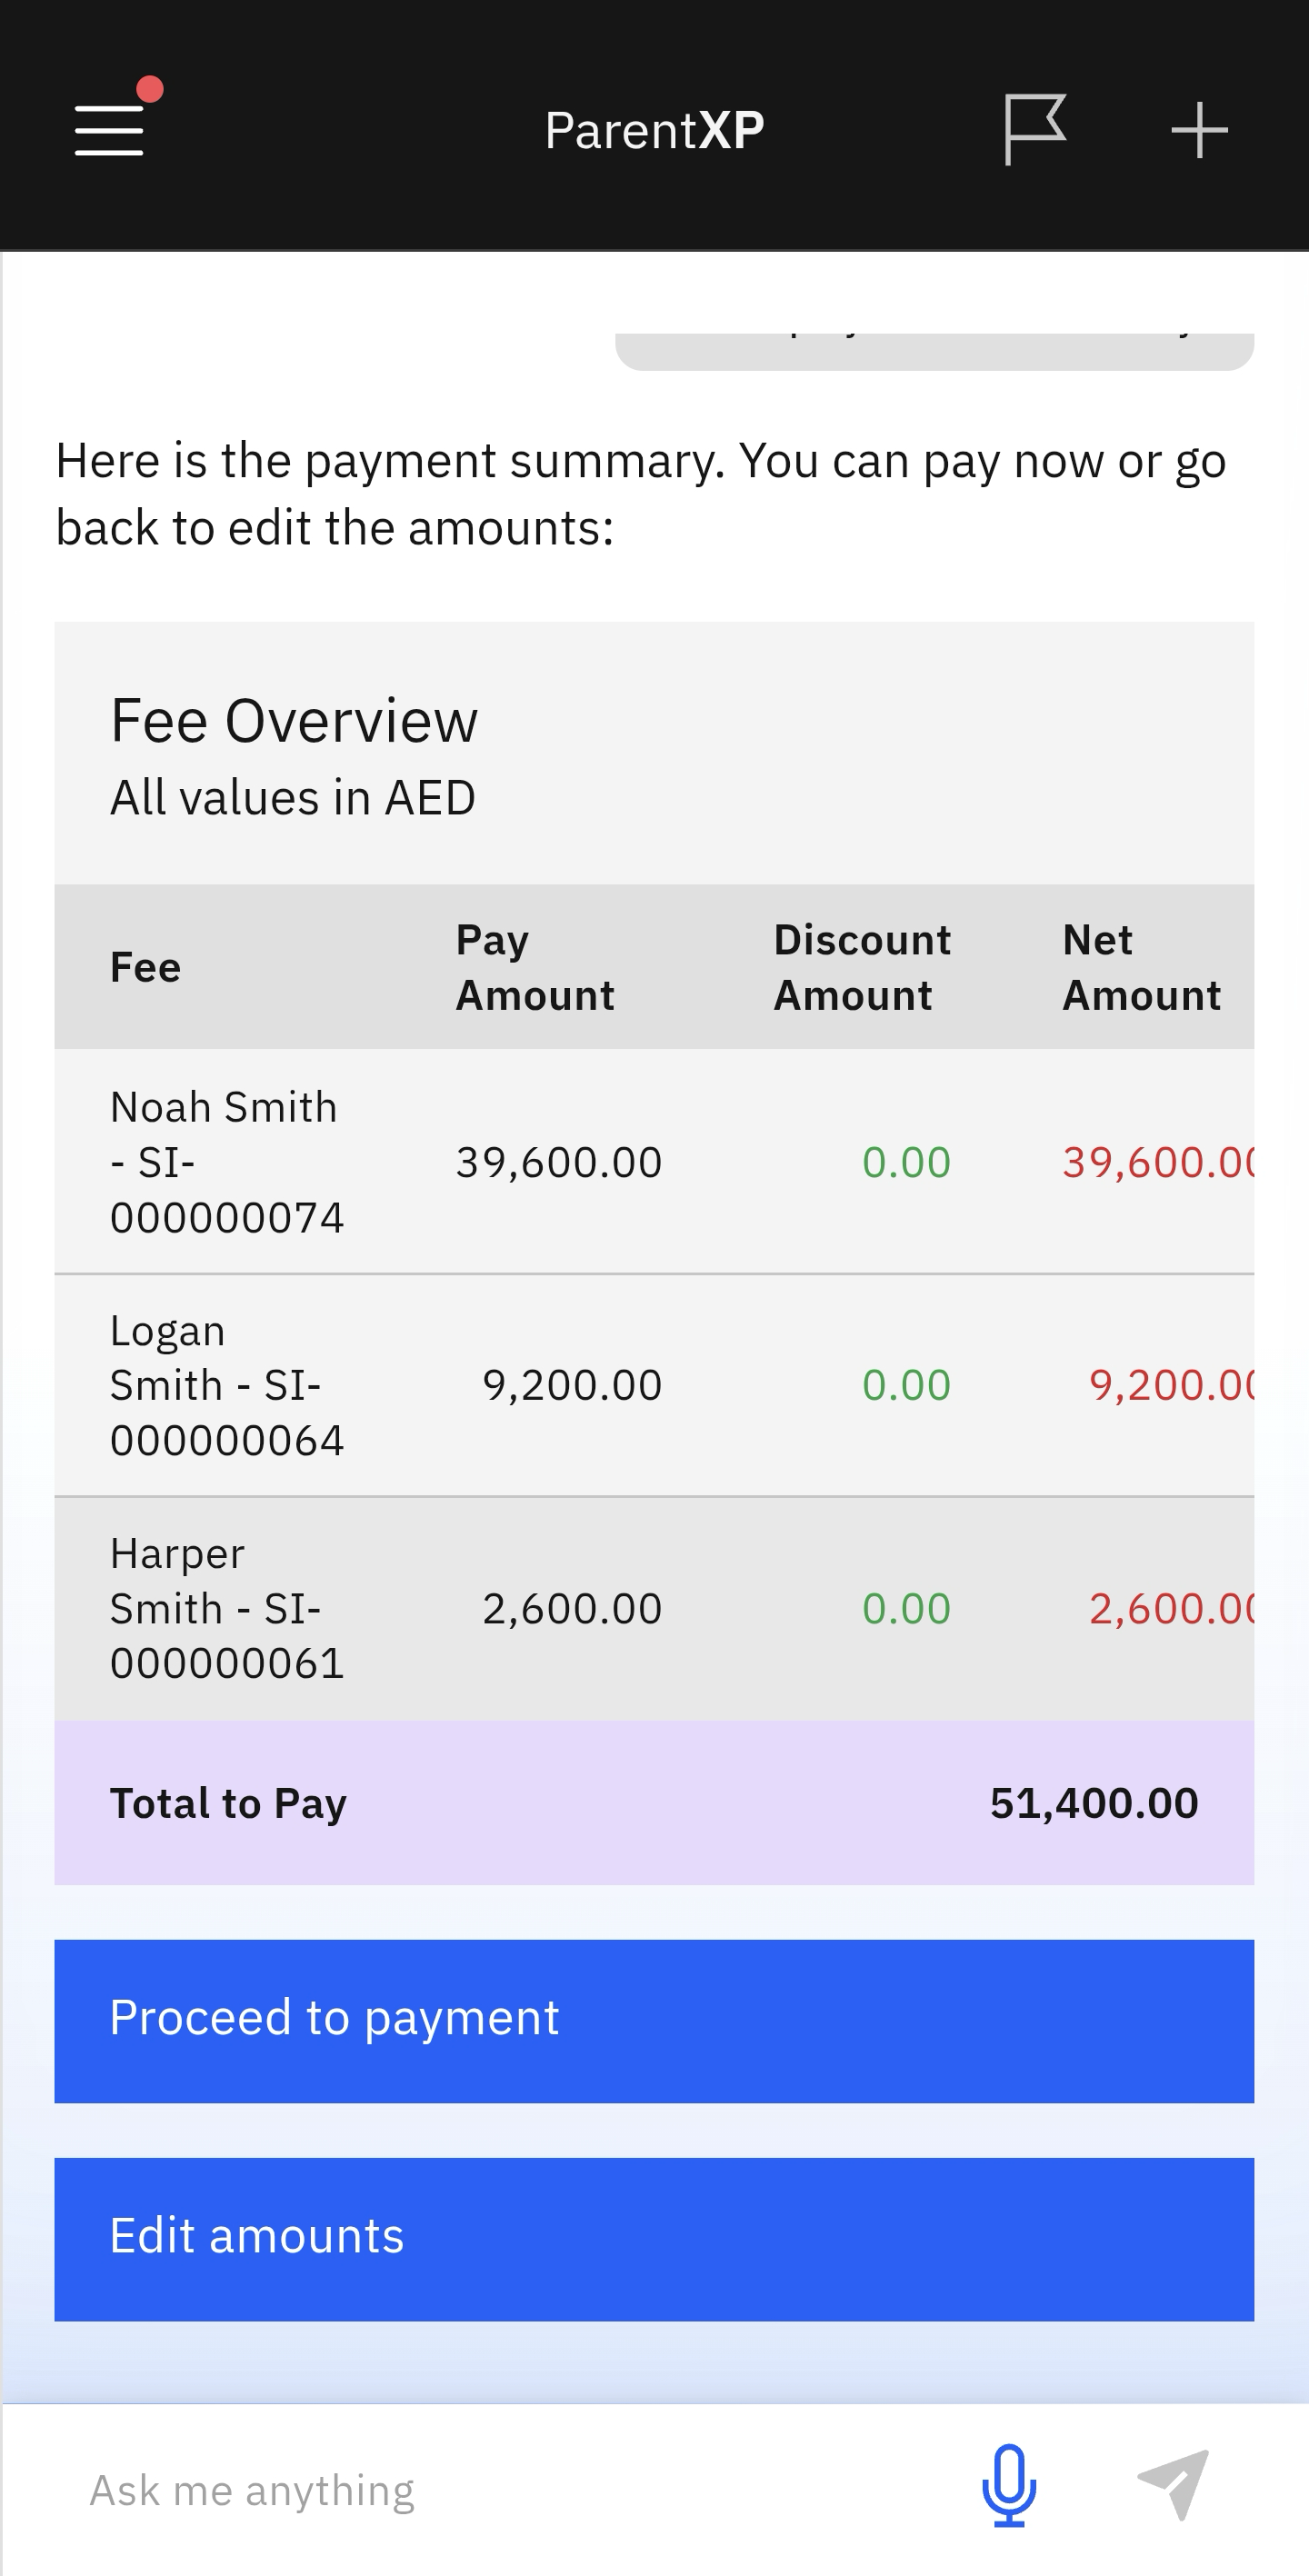Select Logan Smith's discount 0.00
The height and width of the screenshot is (2576, 1309).
click(906, 1385)
